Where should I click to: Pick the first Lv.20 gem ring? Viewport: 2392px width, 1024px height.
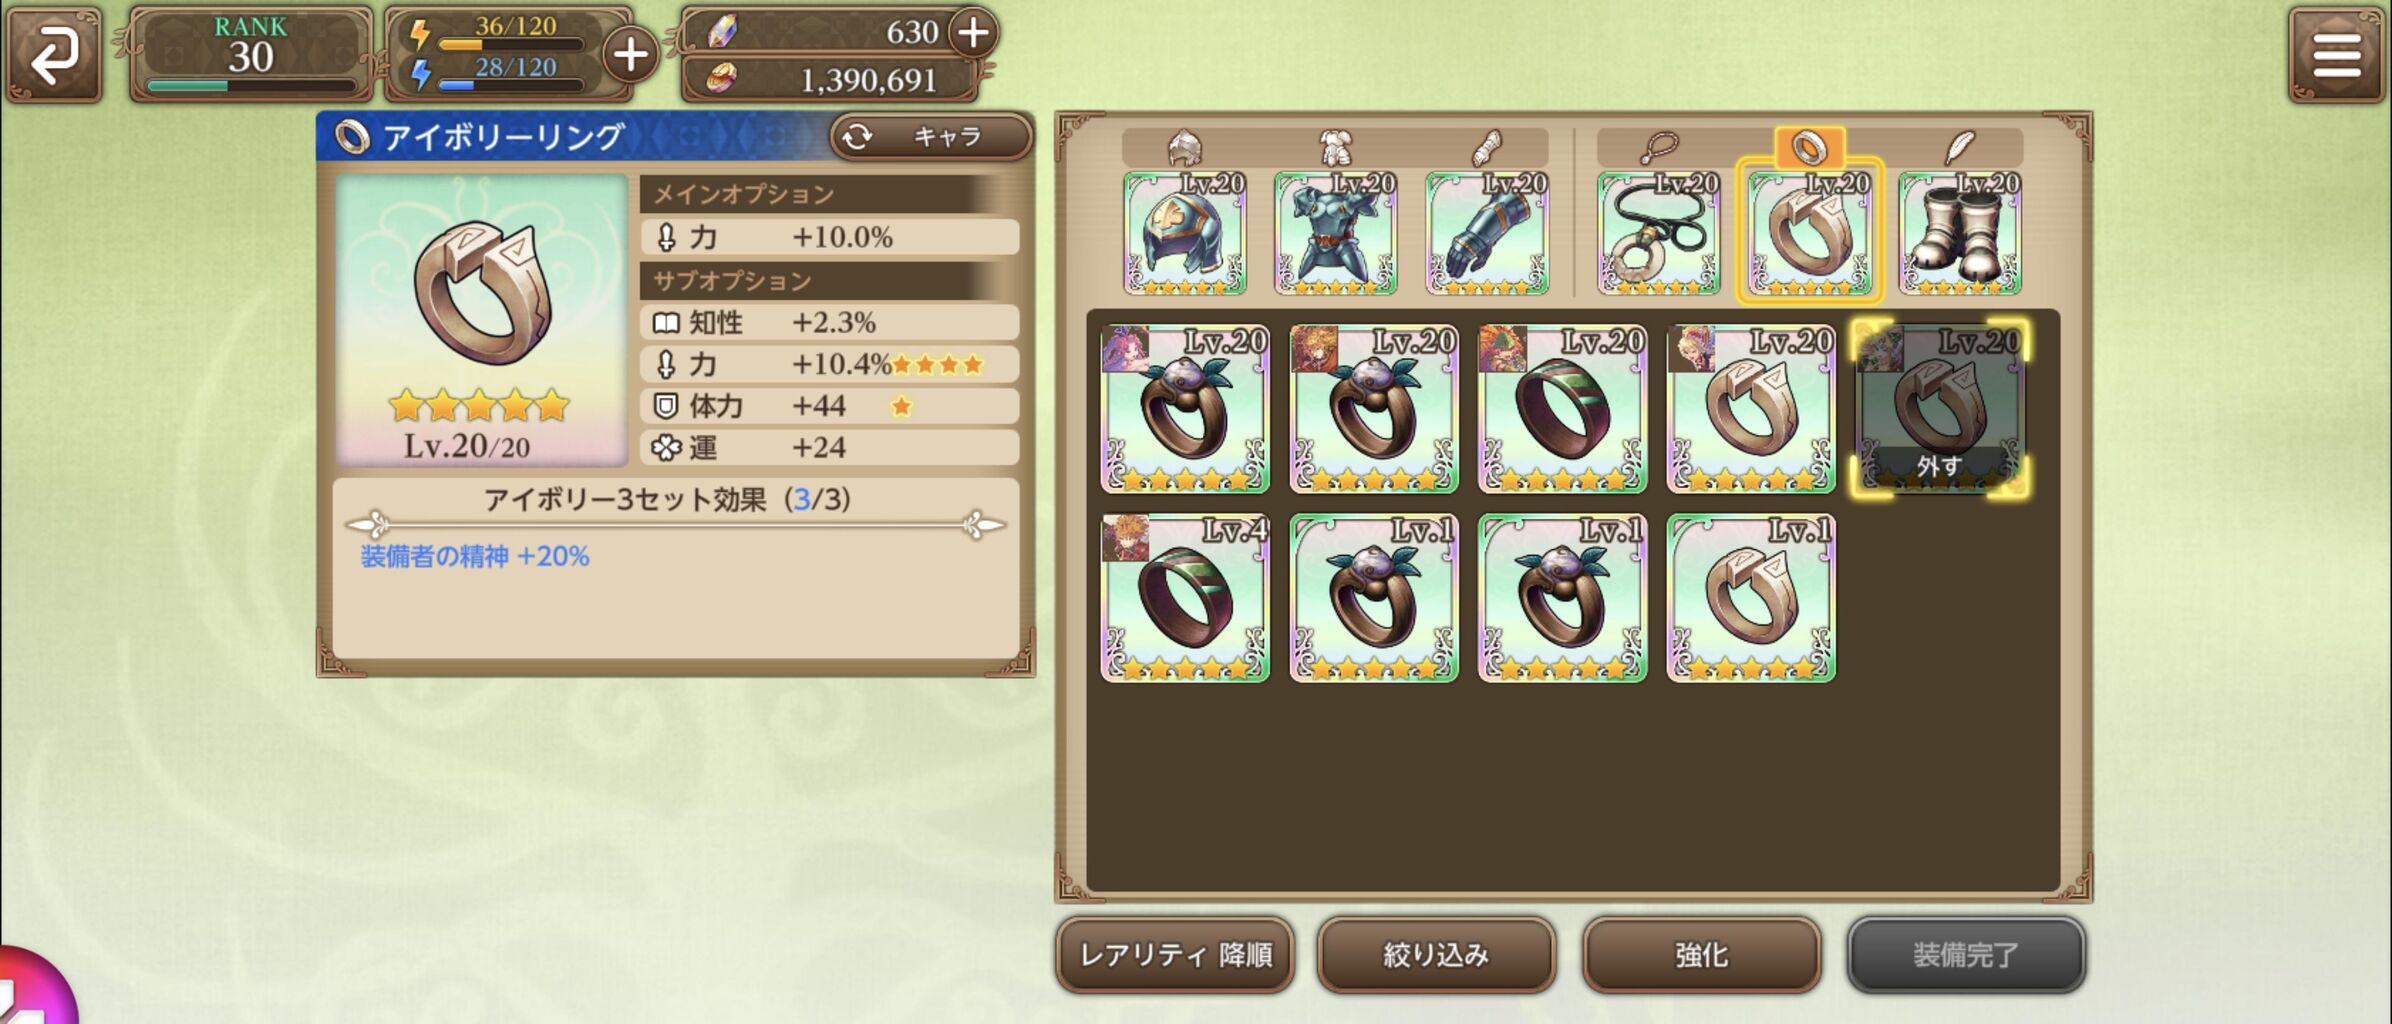coord(1185,409)
